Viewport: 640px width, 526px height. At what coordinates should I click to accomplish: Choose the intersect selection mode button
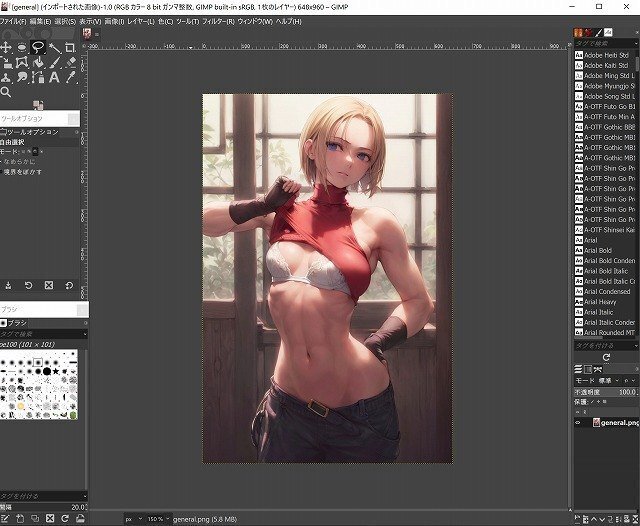pyautogui.click(x=41, y=152)
